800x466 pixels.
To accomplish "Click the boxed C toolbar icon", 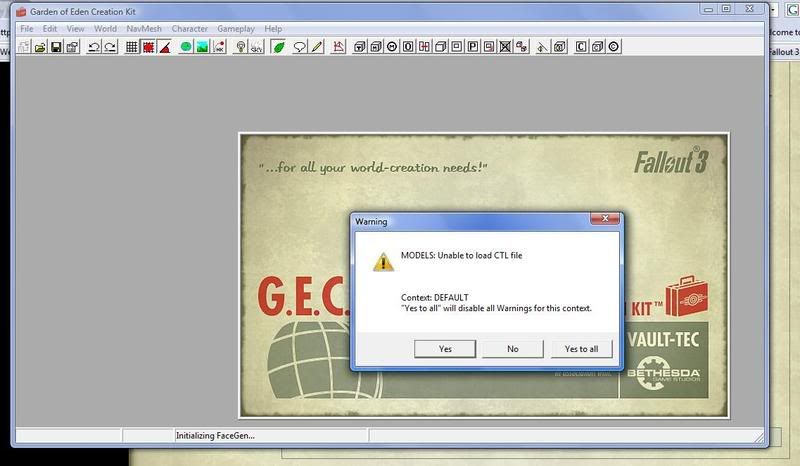I will pos(581,47).
